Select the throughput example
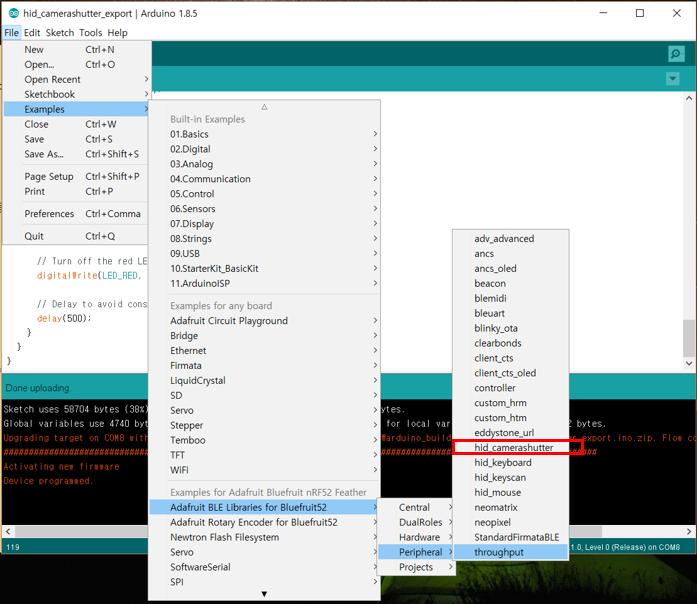The width and height of the screenshot is (697, 604). point(499,552)
